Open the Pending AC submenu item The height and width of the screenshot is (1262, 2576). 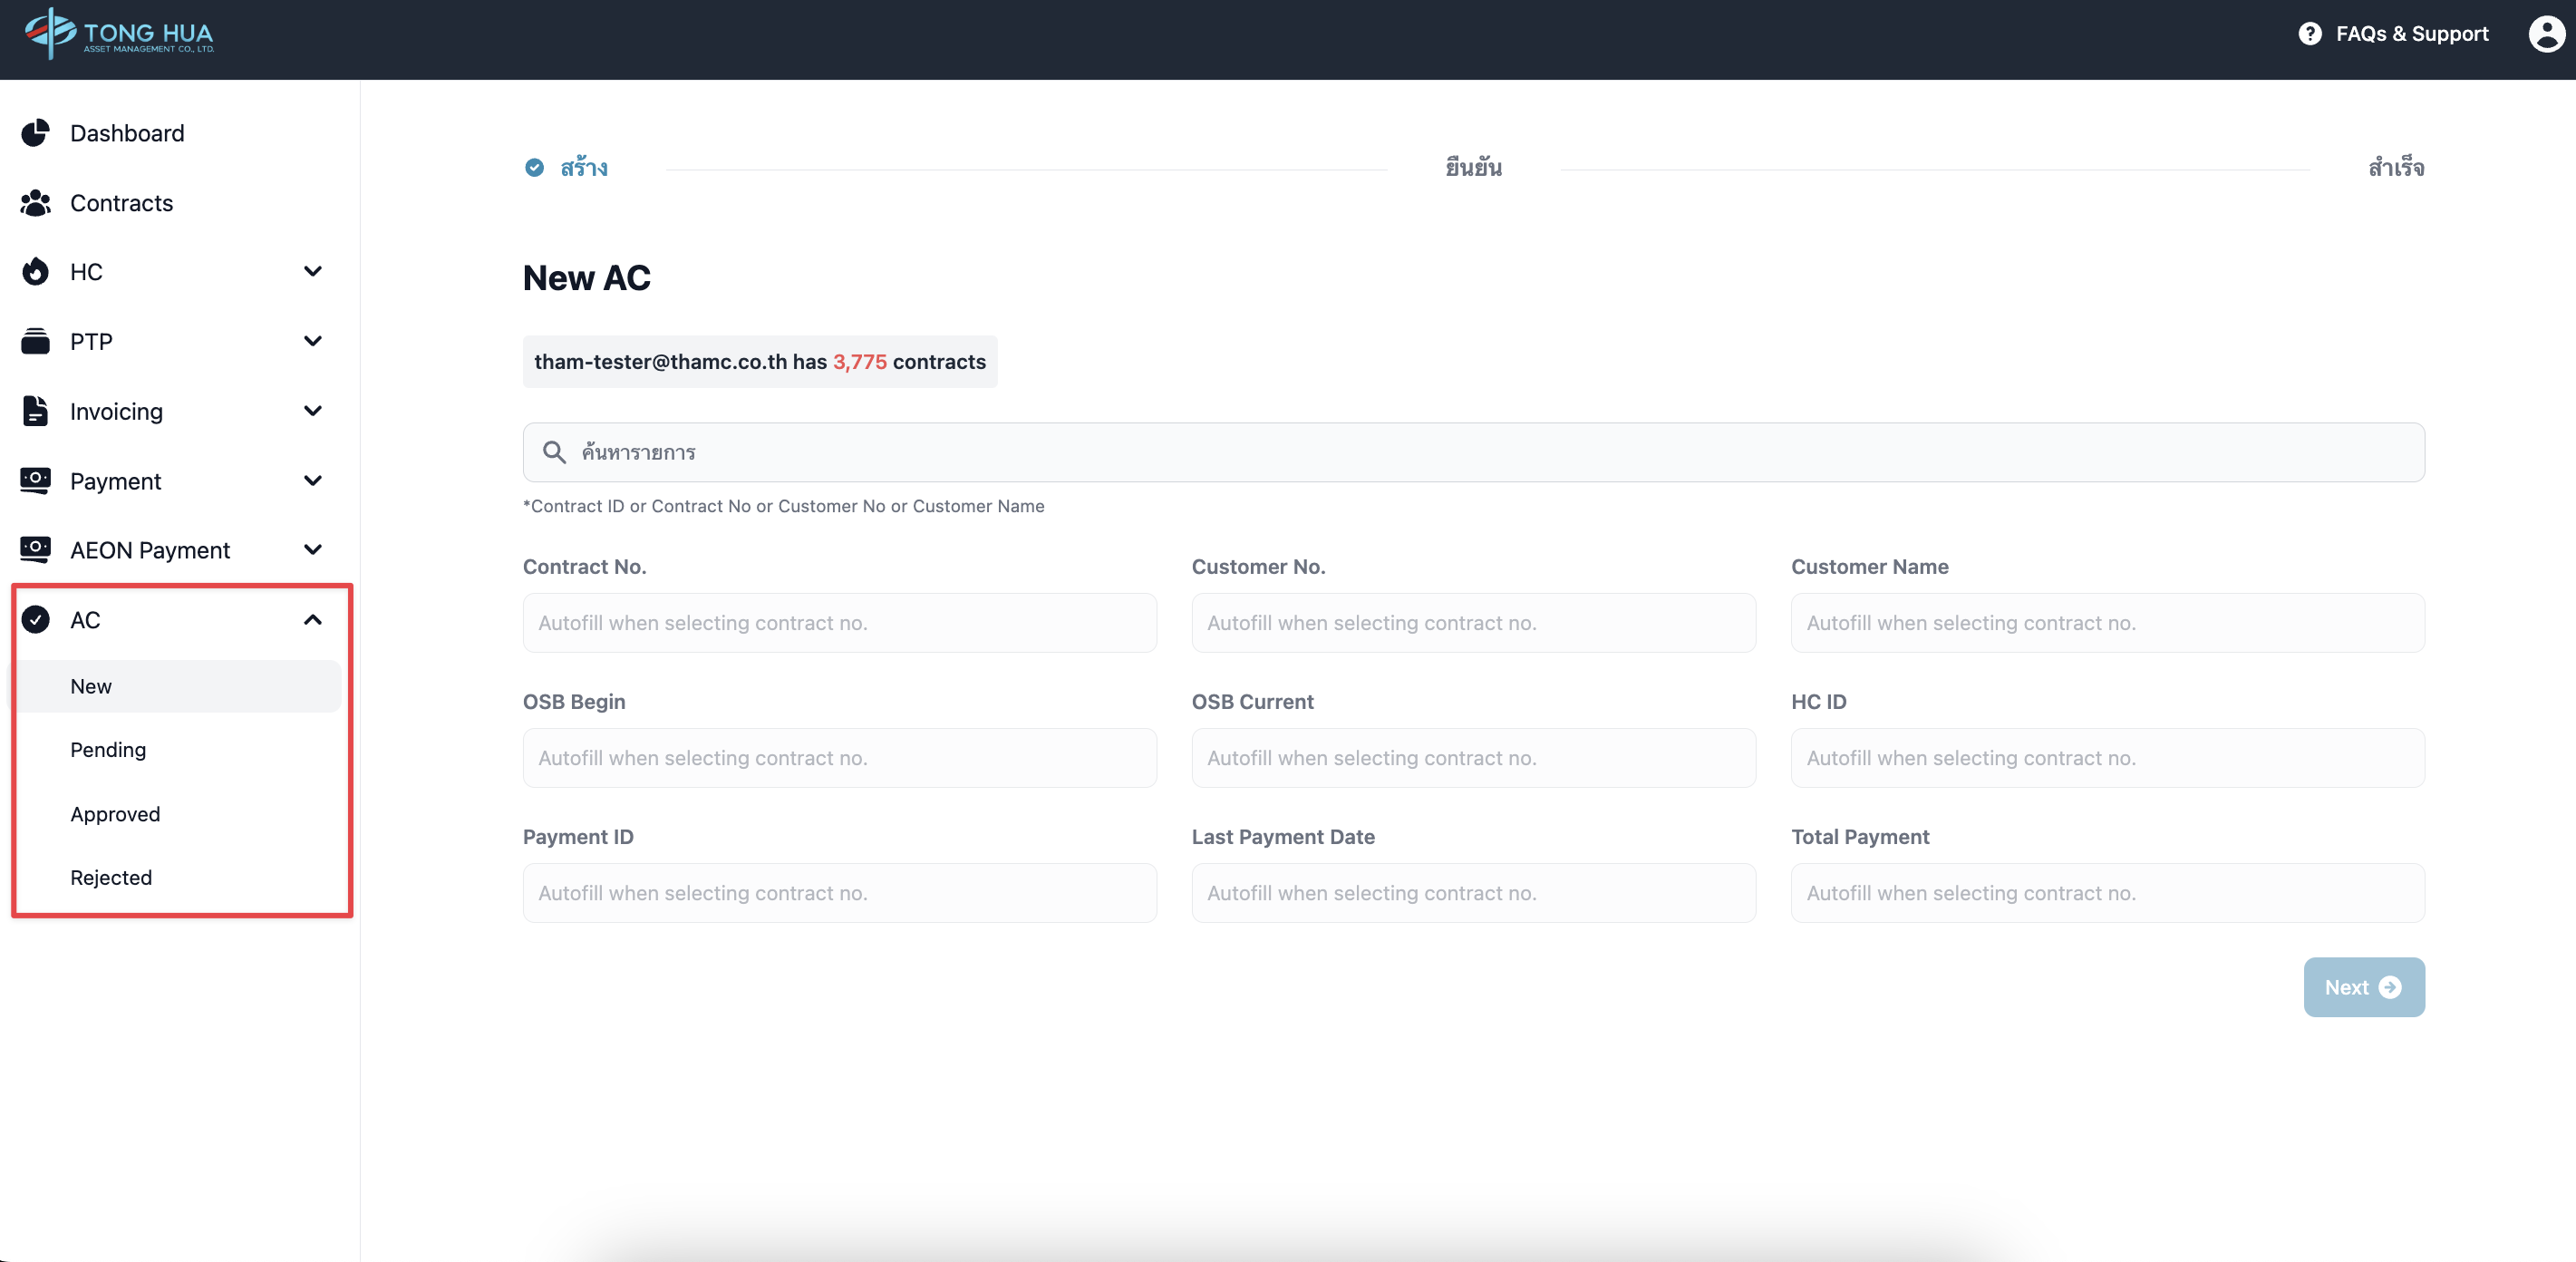[x=108, y=750]
